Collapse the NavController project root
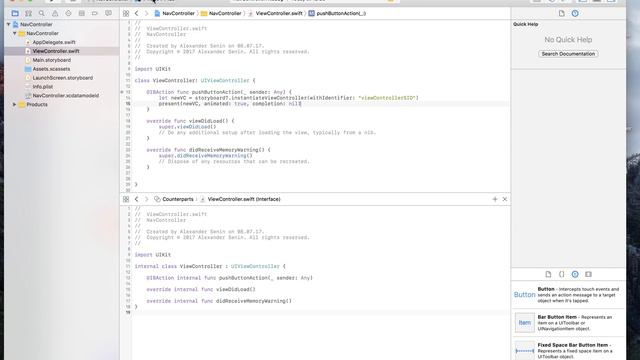This screenshot has height=360, width=640. 9,24
